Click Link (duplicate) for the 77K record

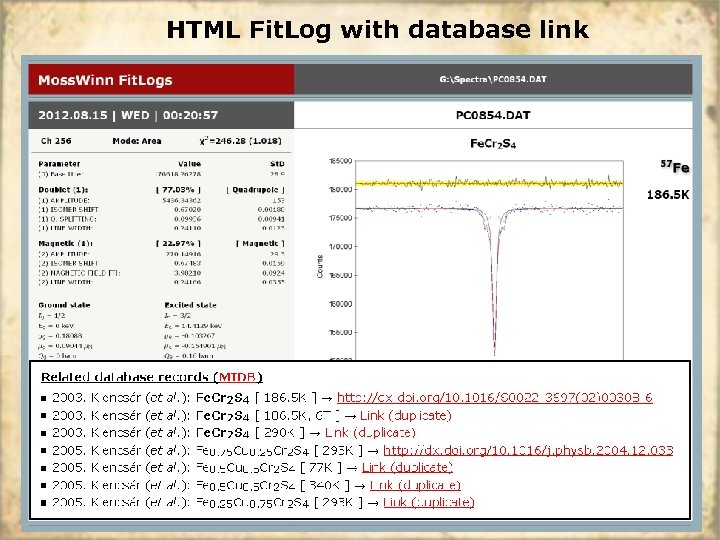point(407,467)
